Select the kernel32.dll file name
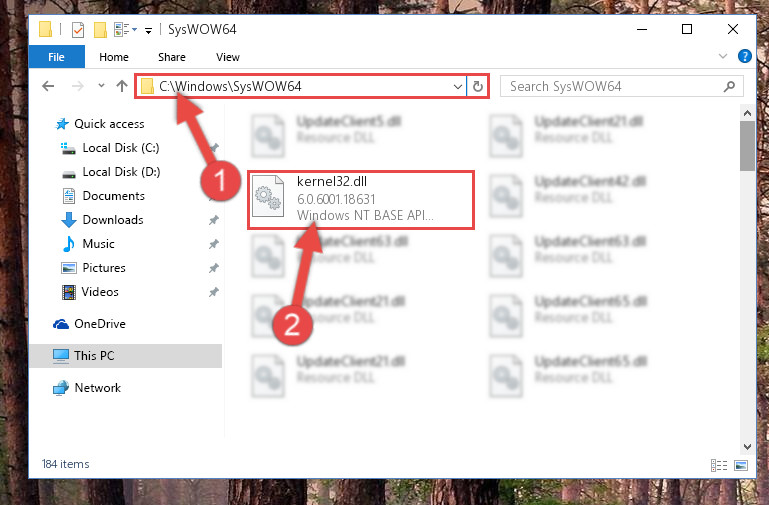The height and width of the screenshot is (505, 769). tap(332, 181)
